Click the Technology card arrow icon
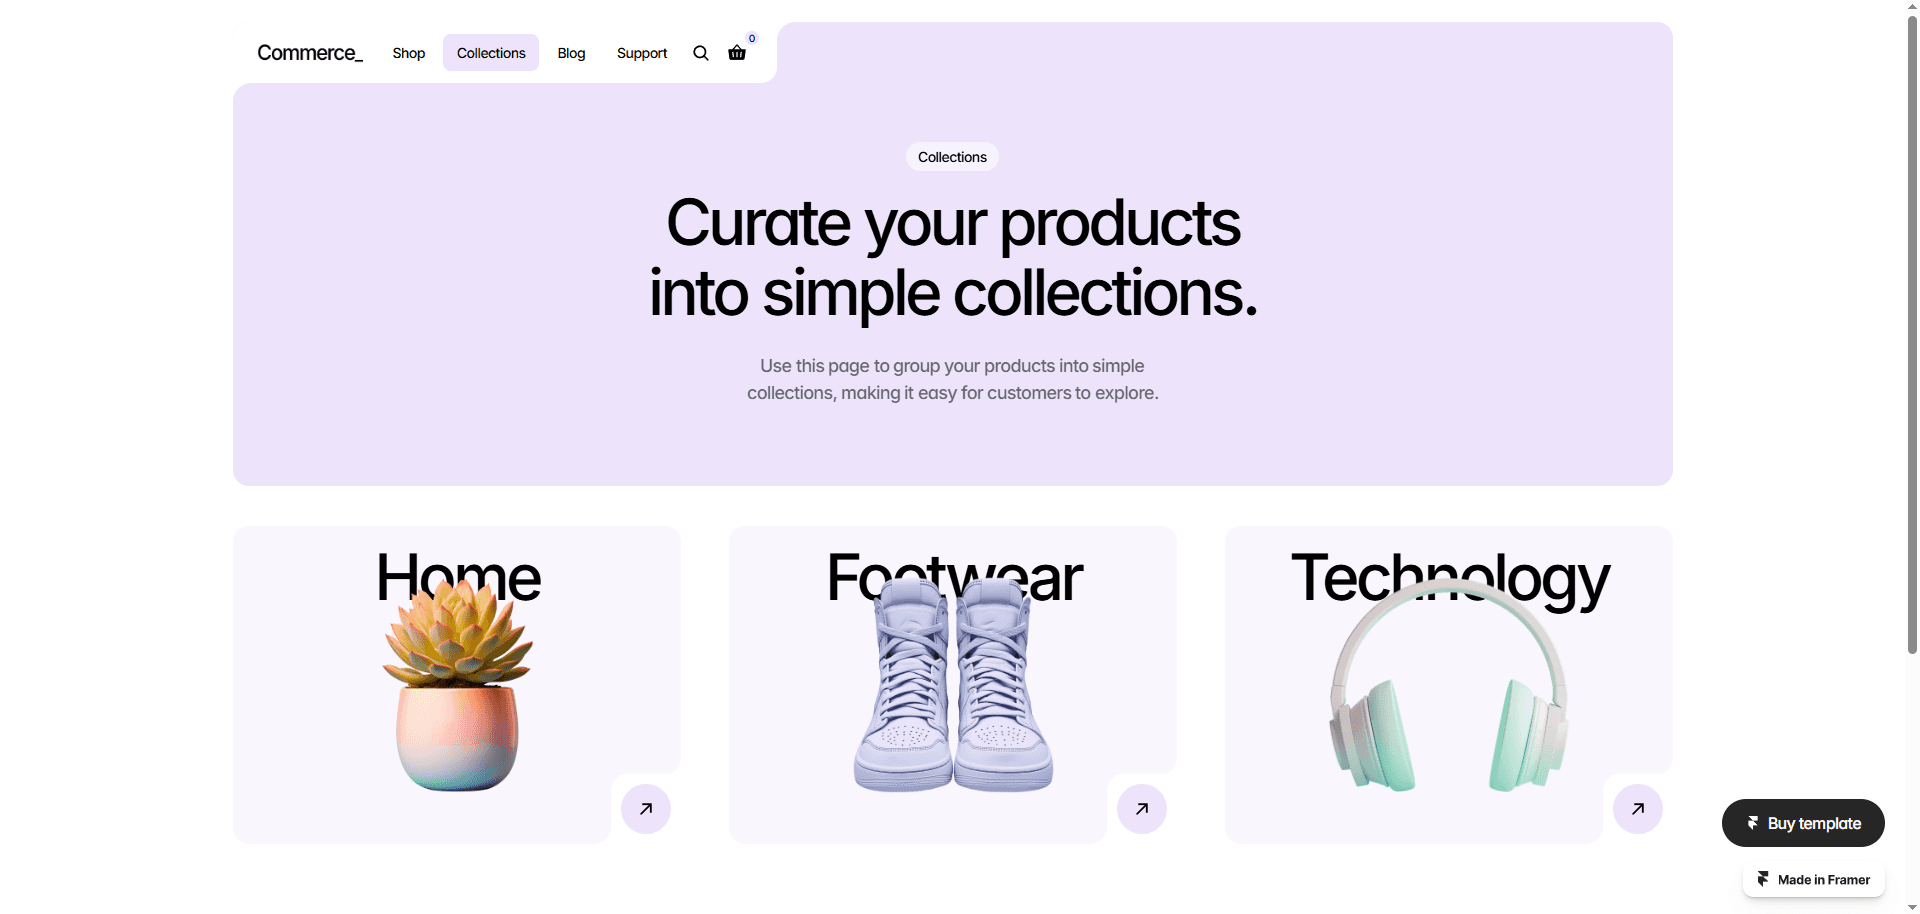 1638,809
